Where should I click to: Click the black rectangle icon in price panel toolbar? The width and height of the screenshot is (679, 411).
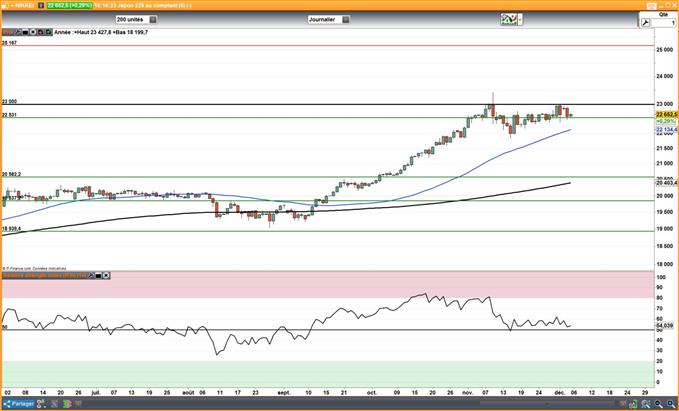pos(25,32)
